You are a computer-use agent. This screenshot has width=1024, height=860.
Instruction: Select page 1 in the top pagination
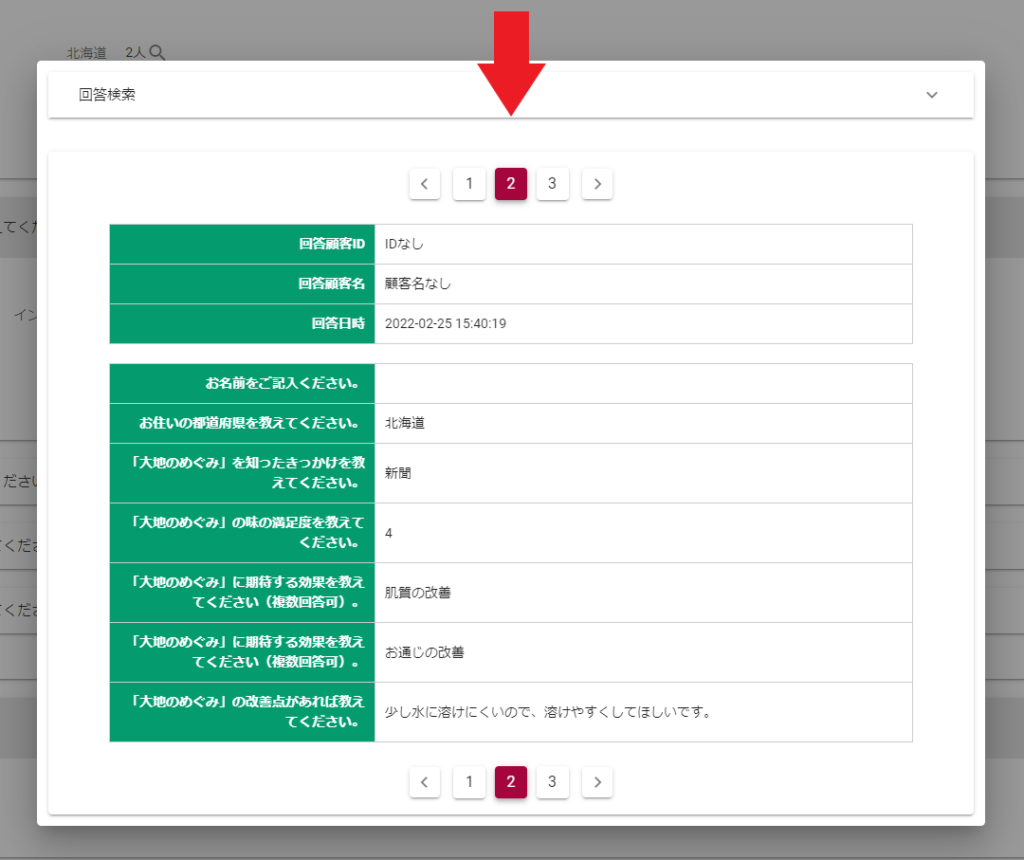pyautogui.click(x=469, y=184)
